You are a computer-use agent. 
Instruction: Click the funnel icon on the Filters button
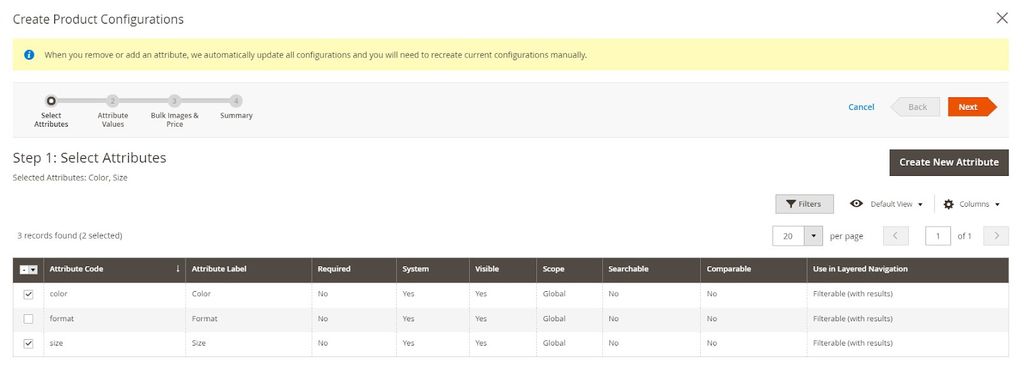tap(790, 204)
